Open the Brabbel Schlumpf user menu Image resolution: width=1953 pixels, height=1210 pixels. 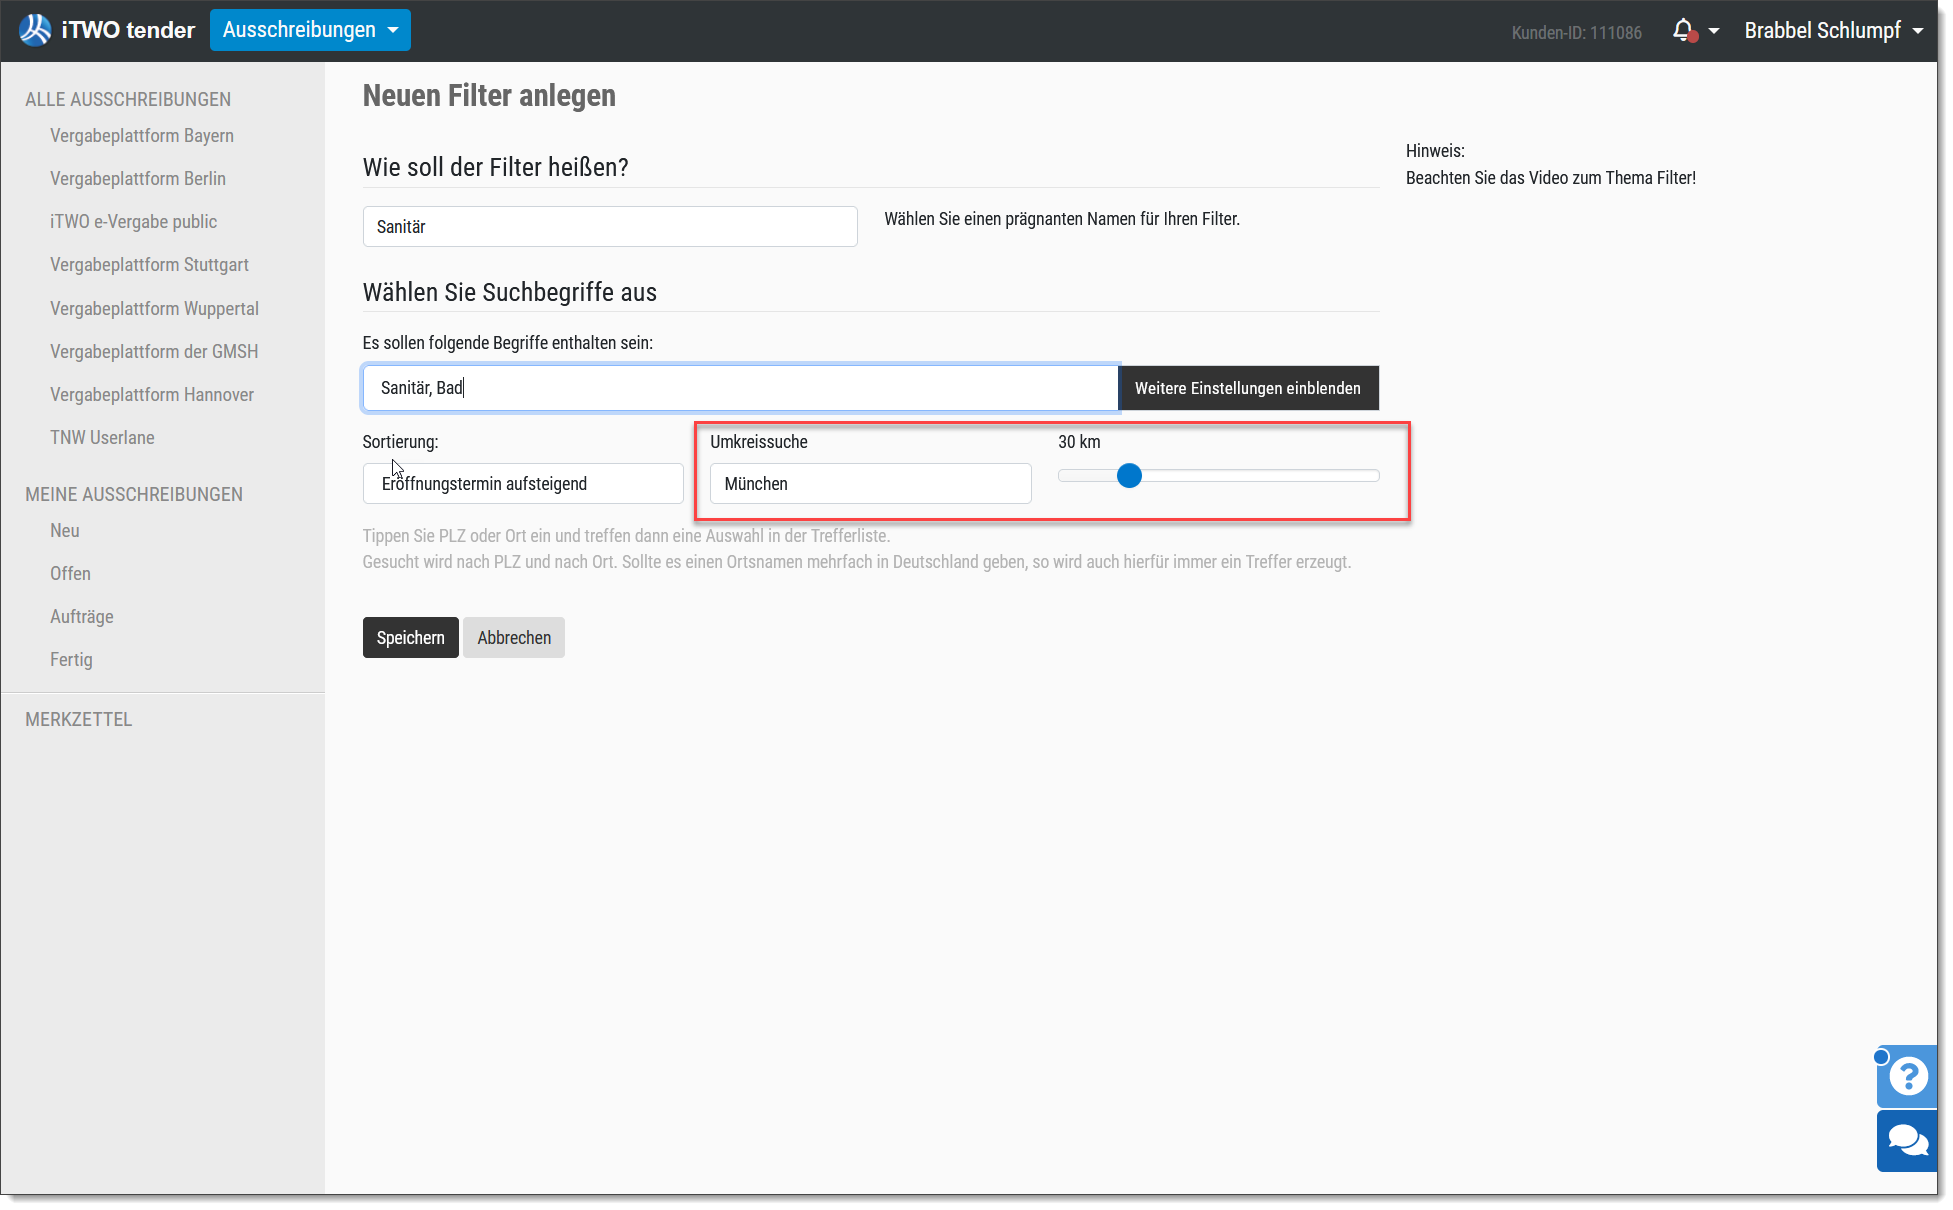(1834, 31)
